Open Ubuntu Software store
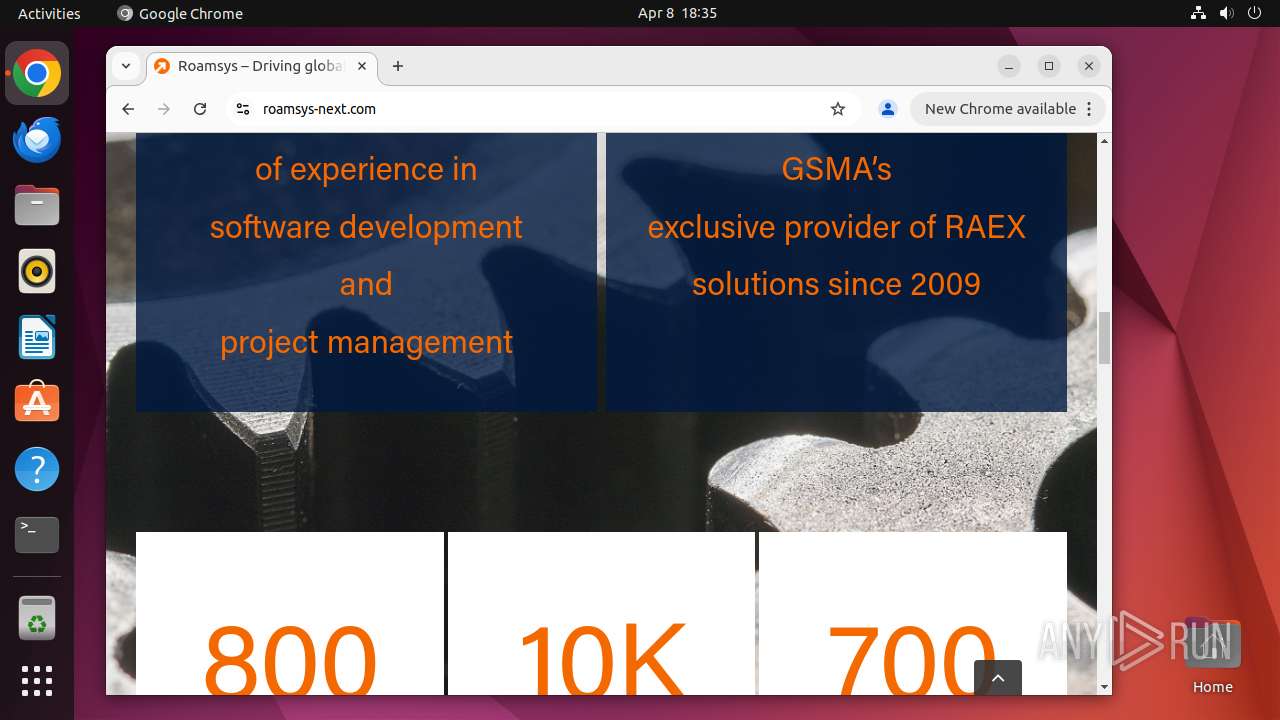 [37, 403]
